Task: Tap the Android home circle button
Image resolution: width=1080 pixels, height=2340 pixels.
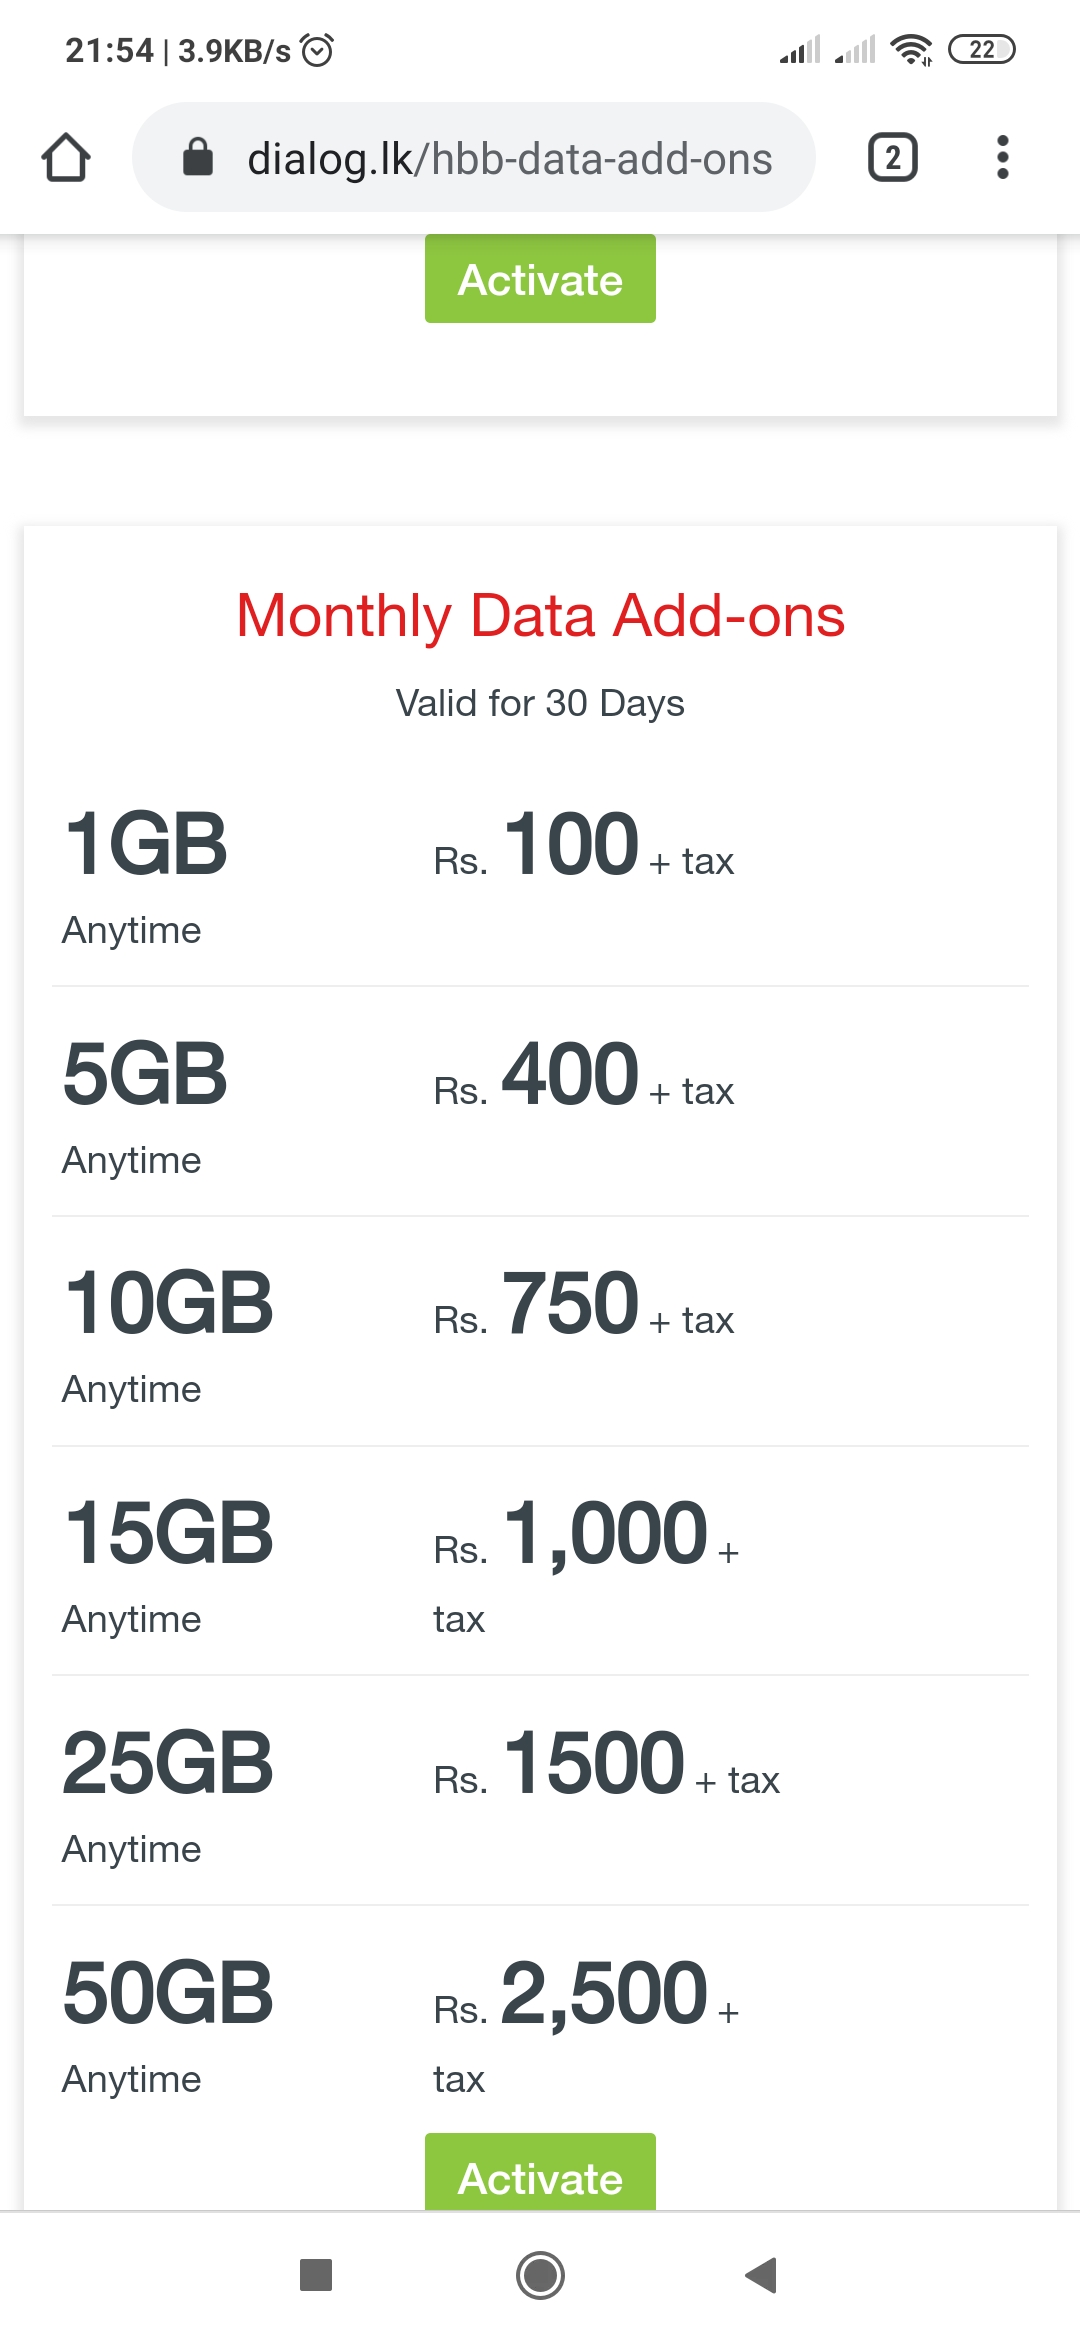Action: [540, 2275]
